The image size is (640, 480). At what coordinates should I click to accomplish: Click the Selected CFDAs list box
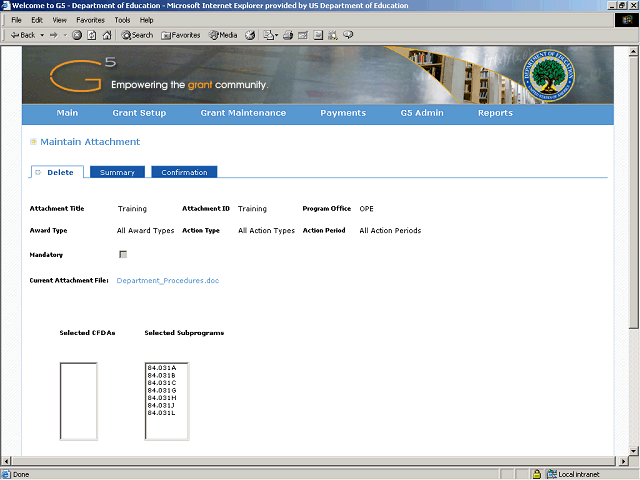click(78, 401)
